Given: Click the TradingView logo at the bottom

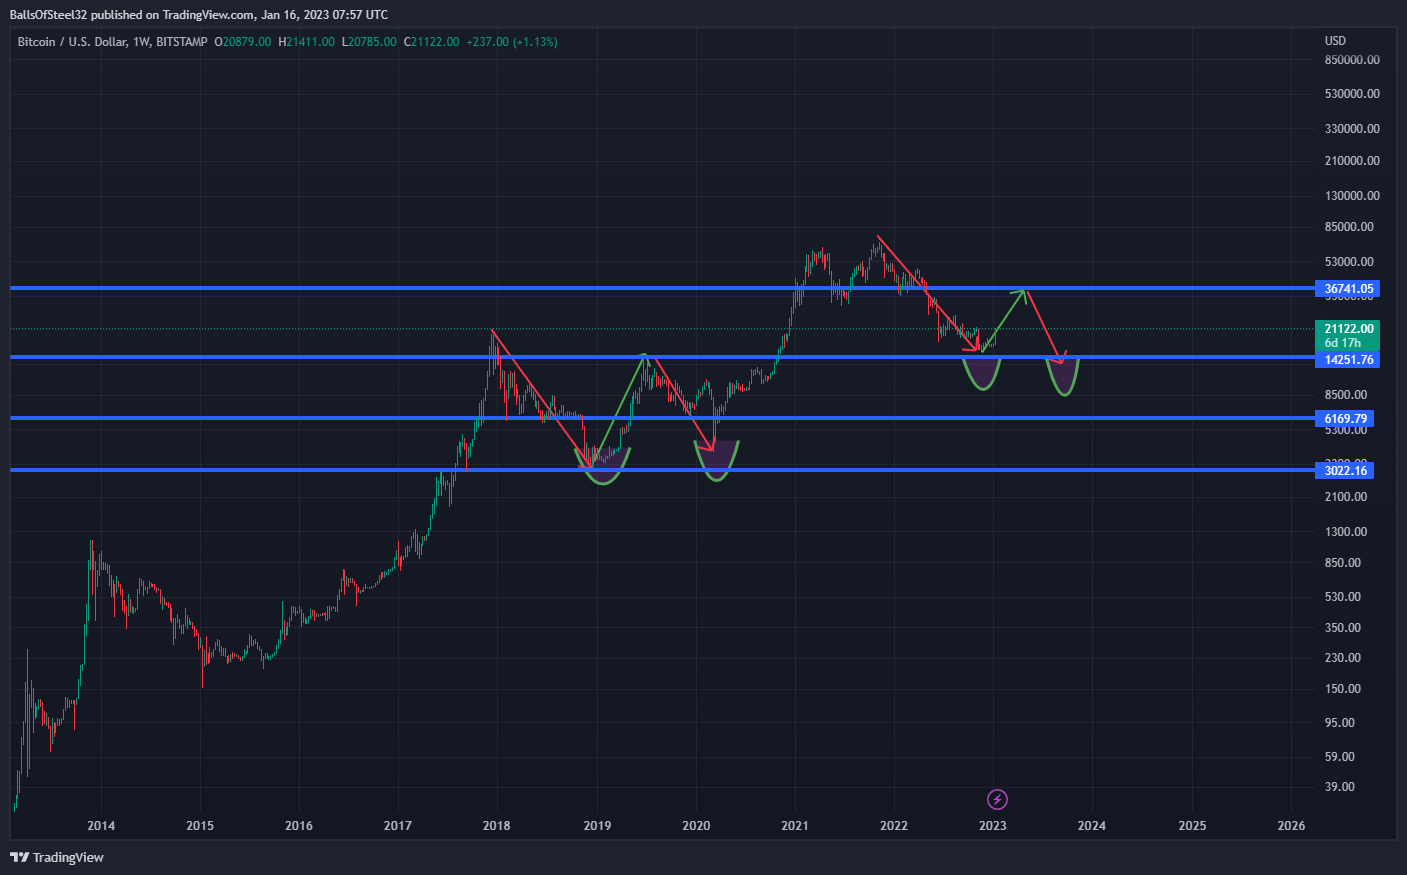Looking at the screenshot, I should coord(57,857).
